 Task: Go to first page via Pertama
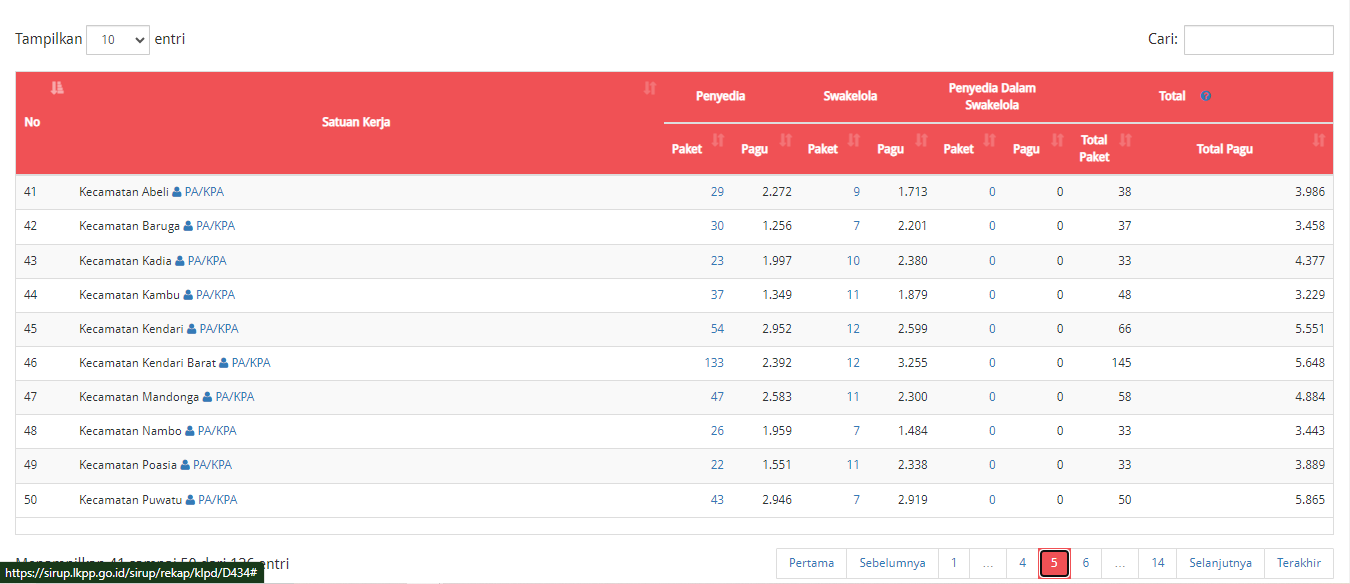click(811, 563)
